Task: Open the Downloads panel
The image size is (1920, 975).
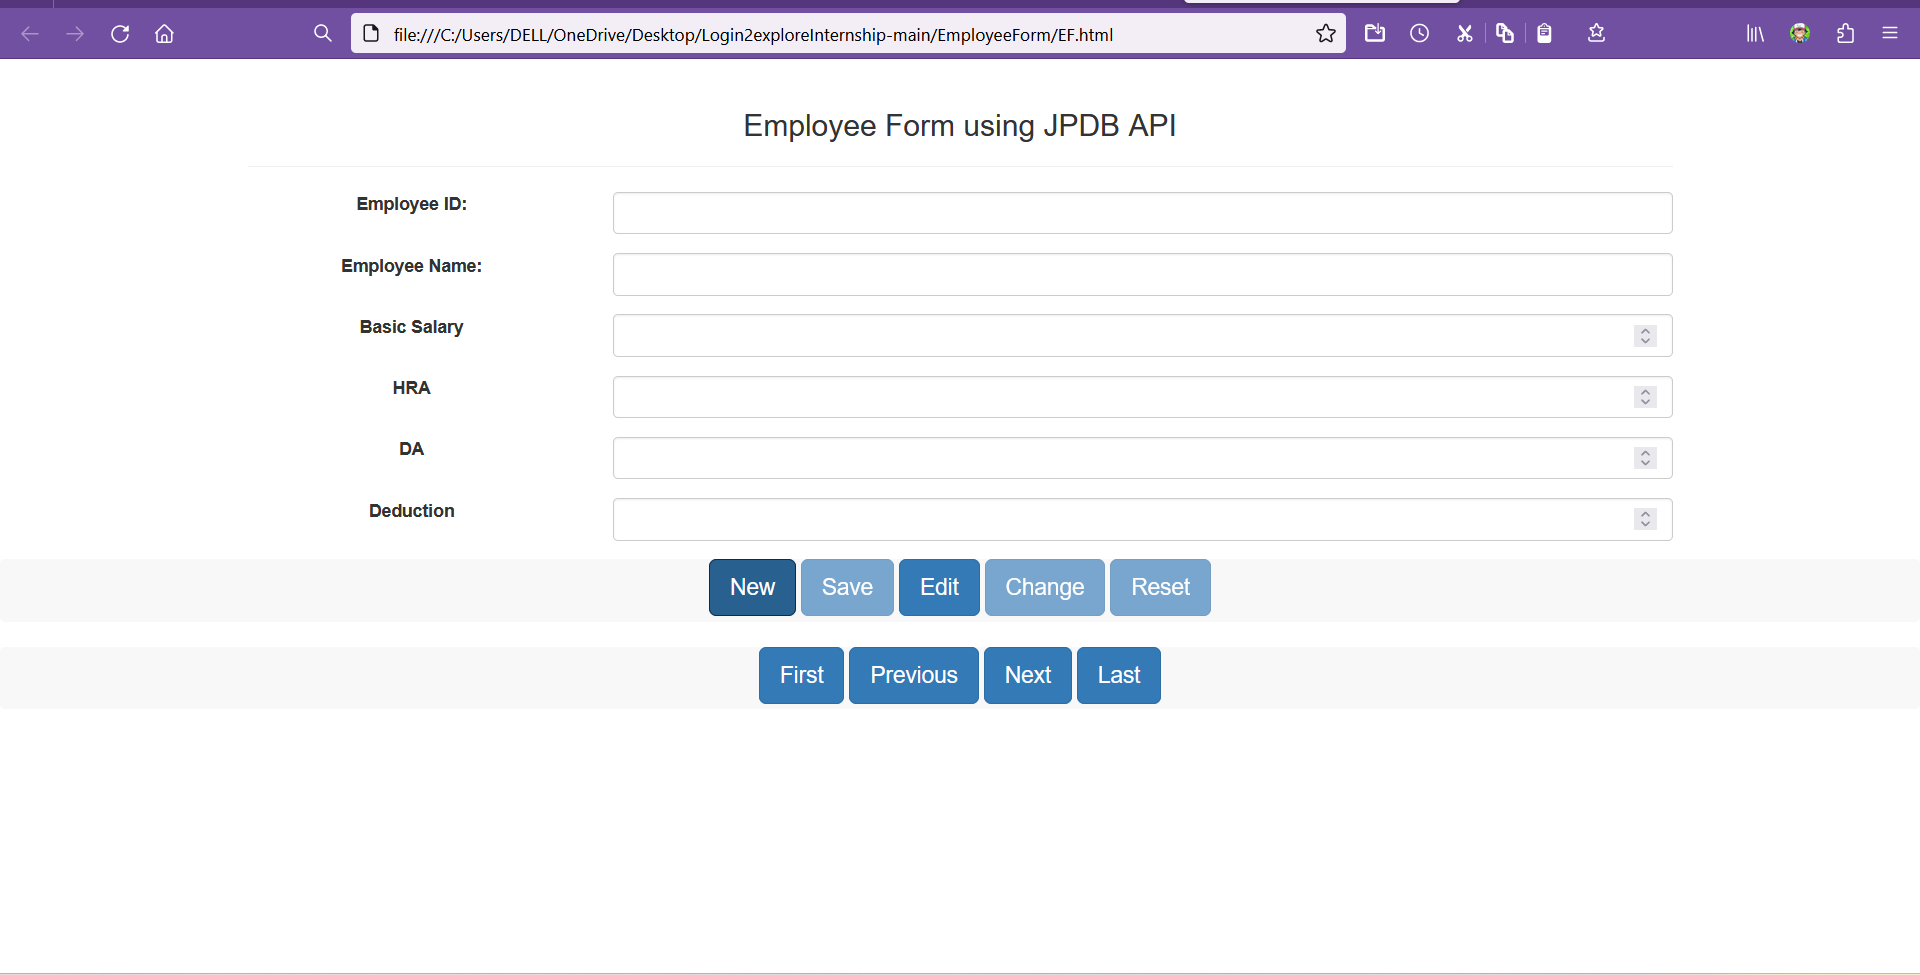Action: point(1375,33)
